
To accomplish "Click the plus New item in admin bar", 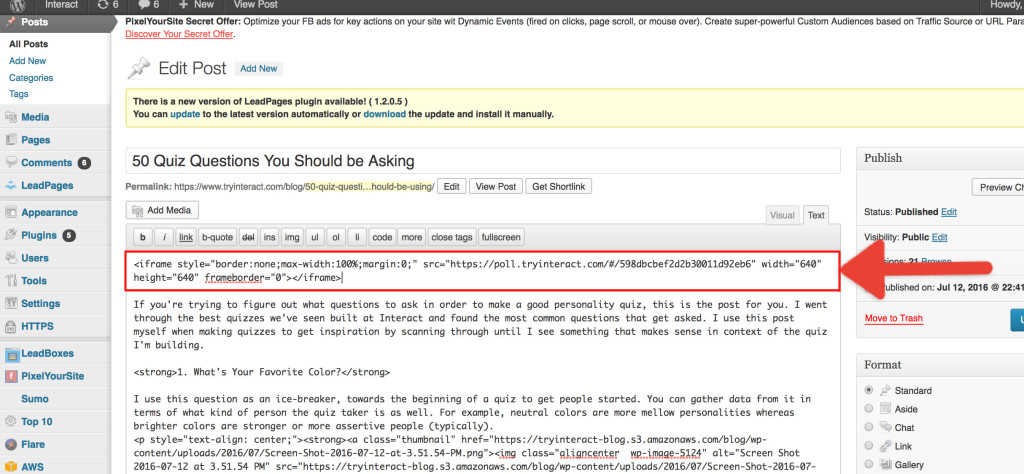I will click(x=196, y=5).
